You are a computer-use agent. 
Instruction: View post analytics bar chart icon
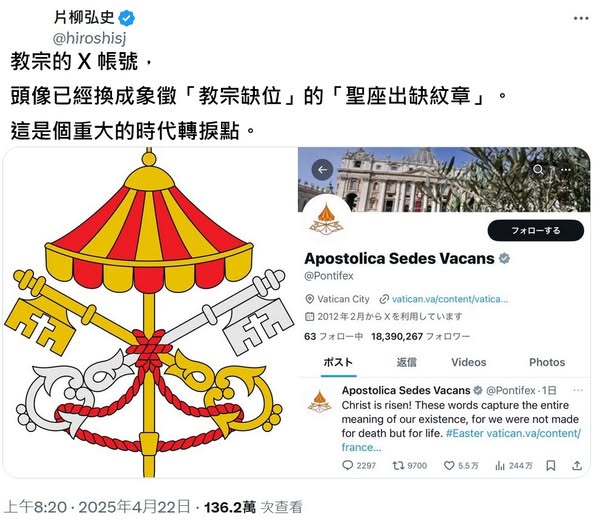click(500, 465)
